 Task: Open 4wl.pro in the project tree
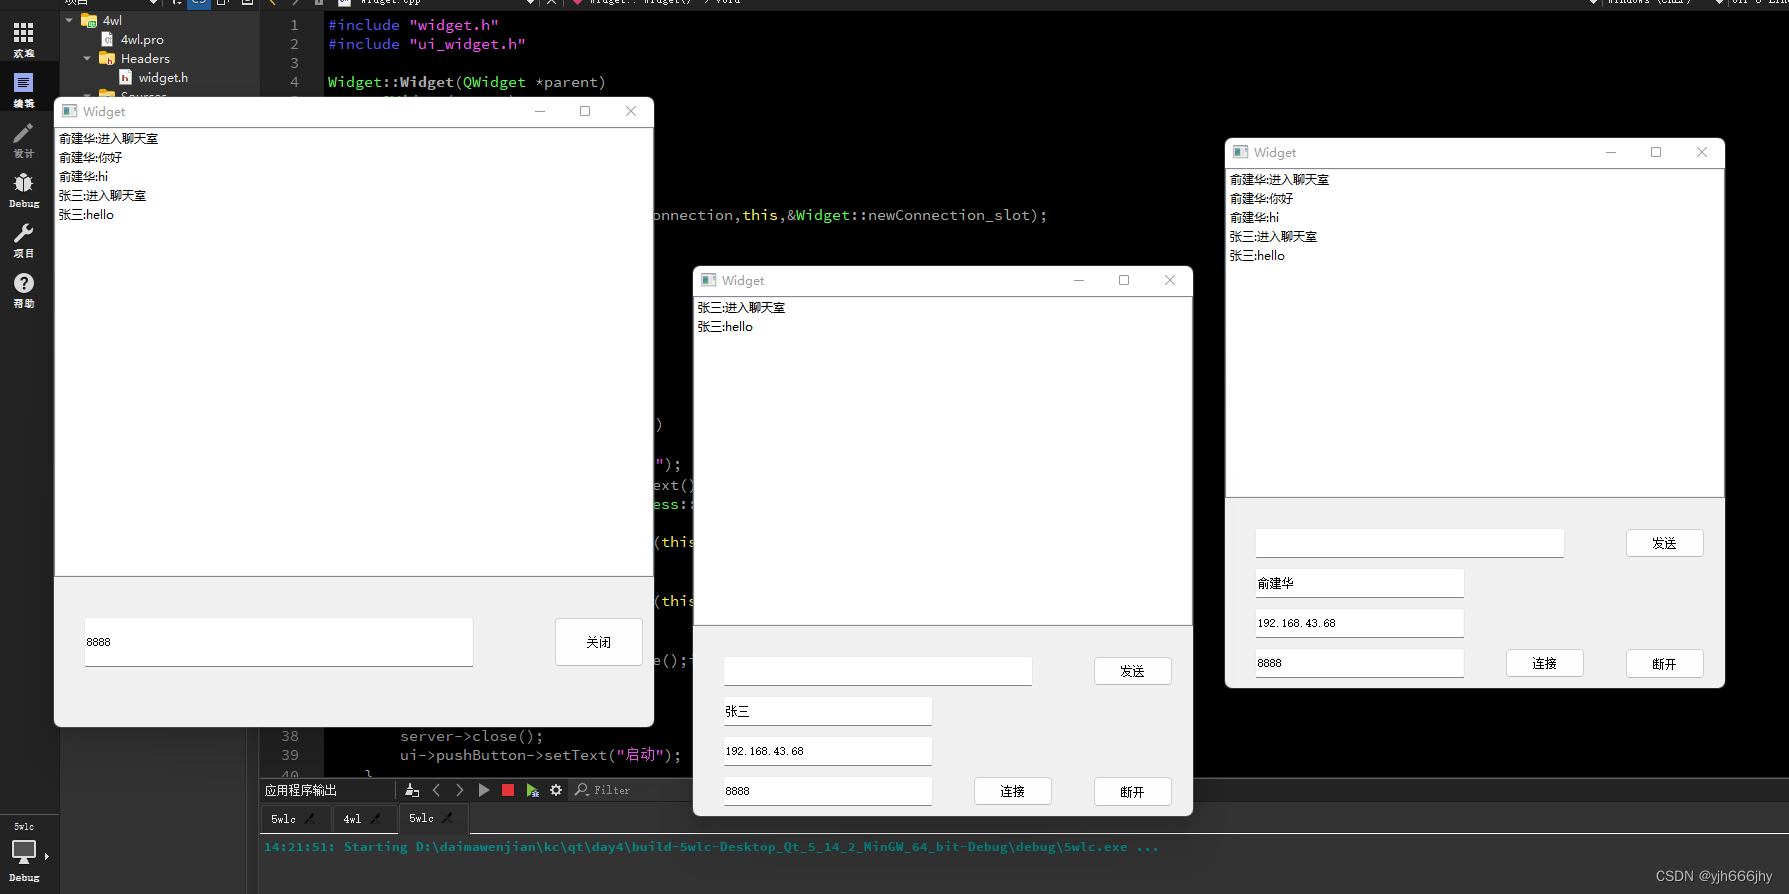click(x=142, y=40)
